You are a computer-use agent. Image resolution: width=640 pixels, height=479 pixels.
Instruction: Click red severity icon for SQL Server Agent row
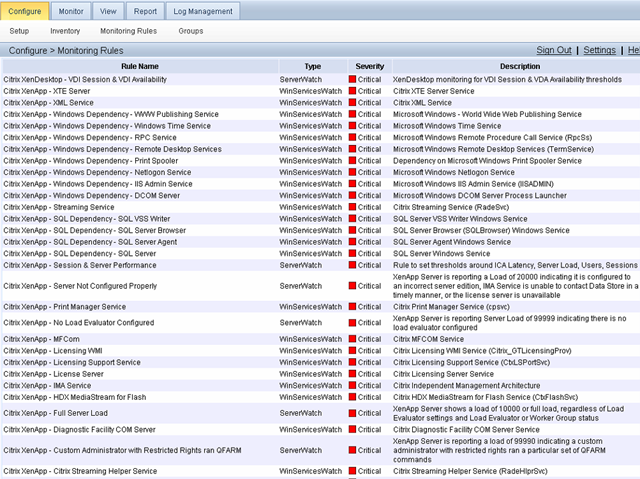[x=352, y=242]
